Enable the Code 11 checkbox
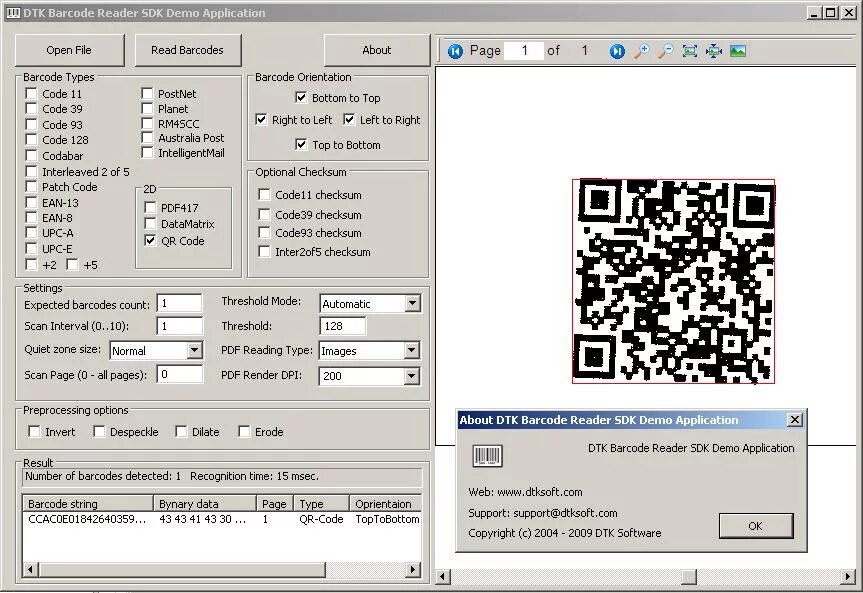 coord(31,94)
